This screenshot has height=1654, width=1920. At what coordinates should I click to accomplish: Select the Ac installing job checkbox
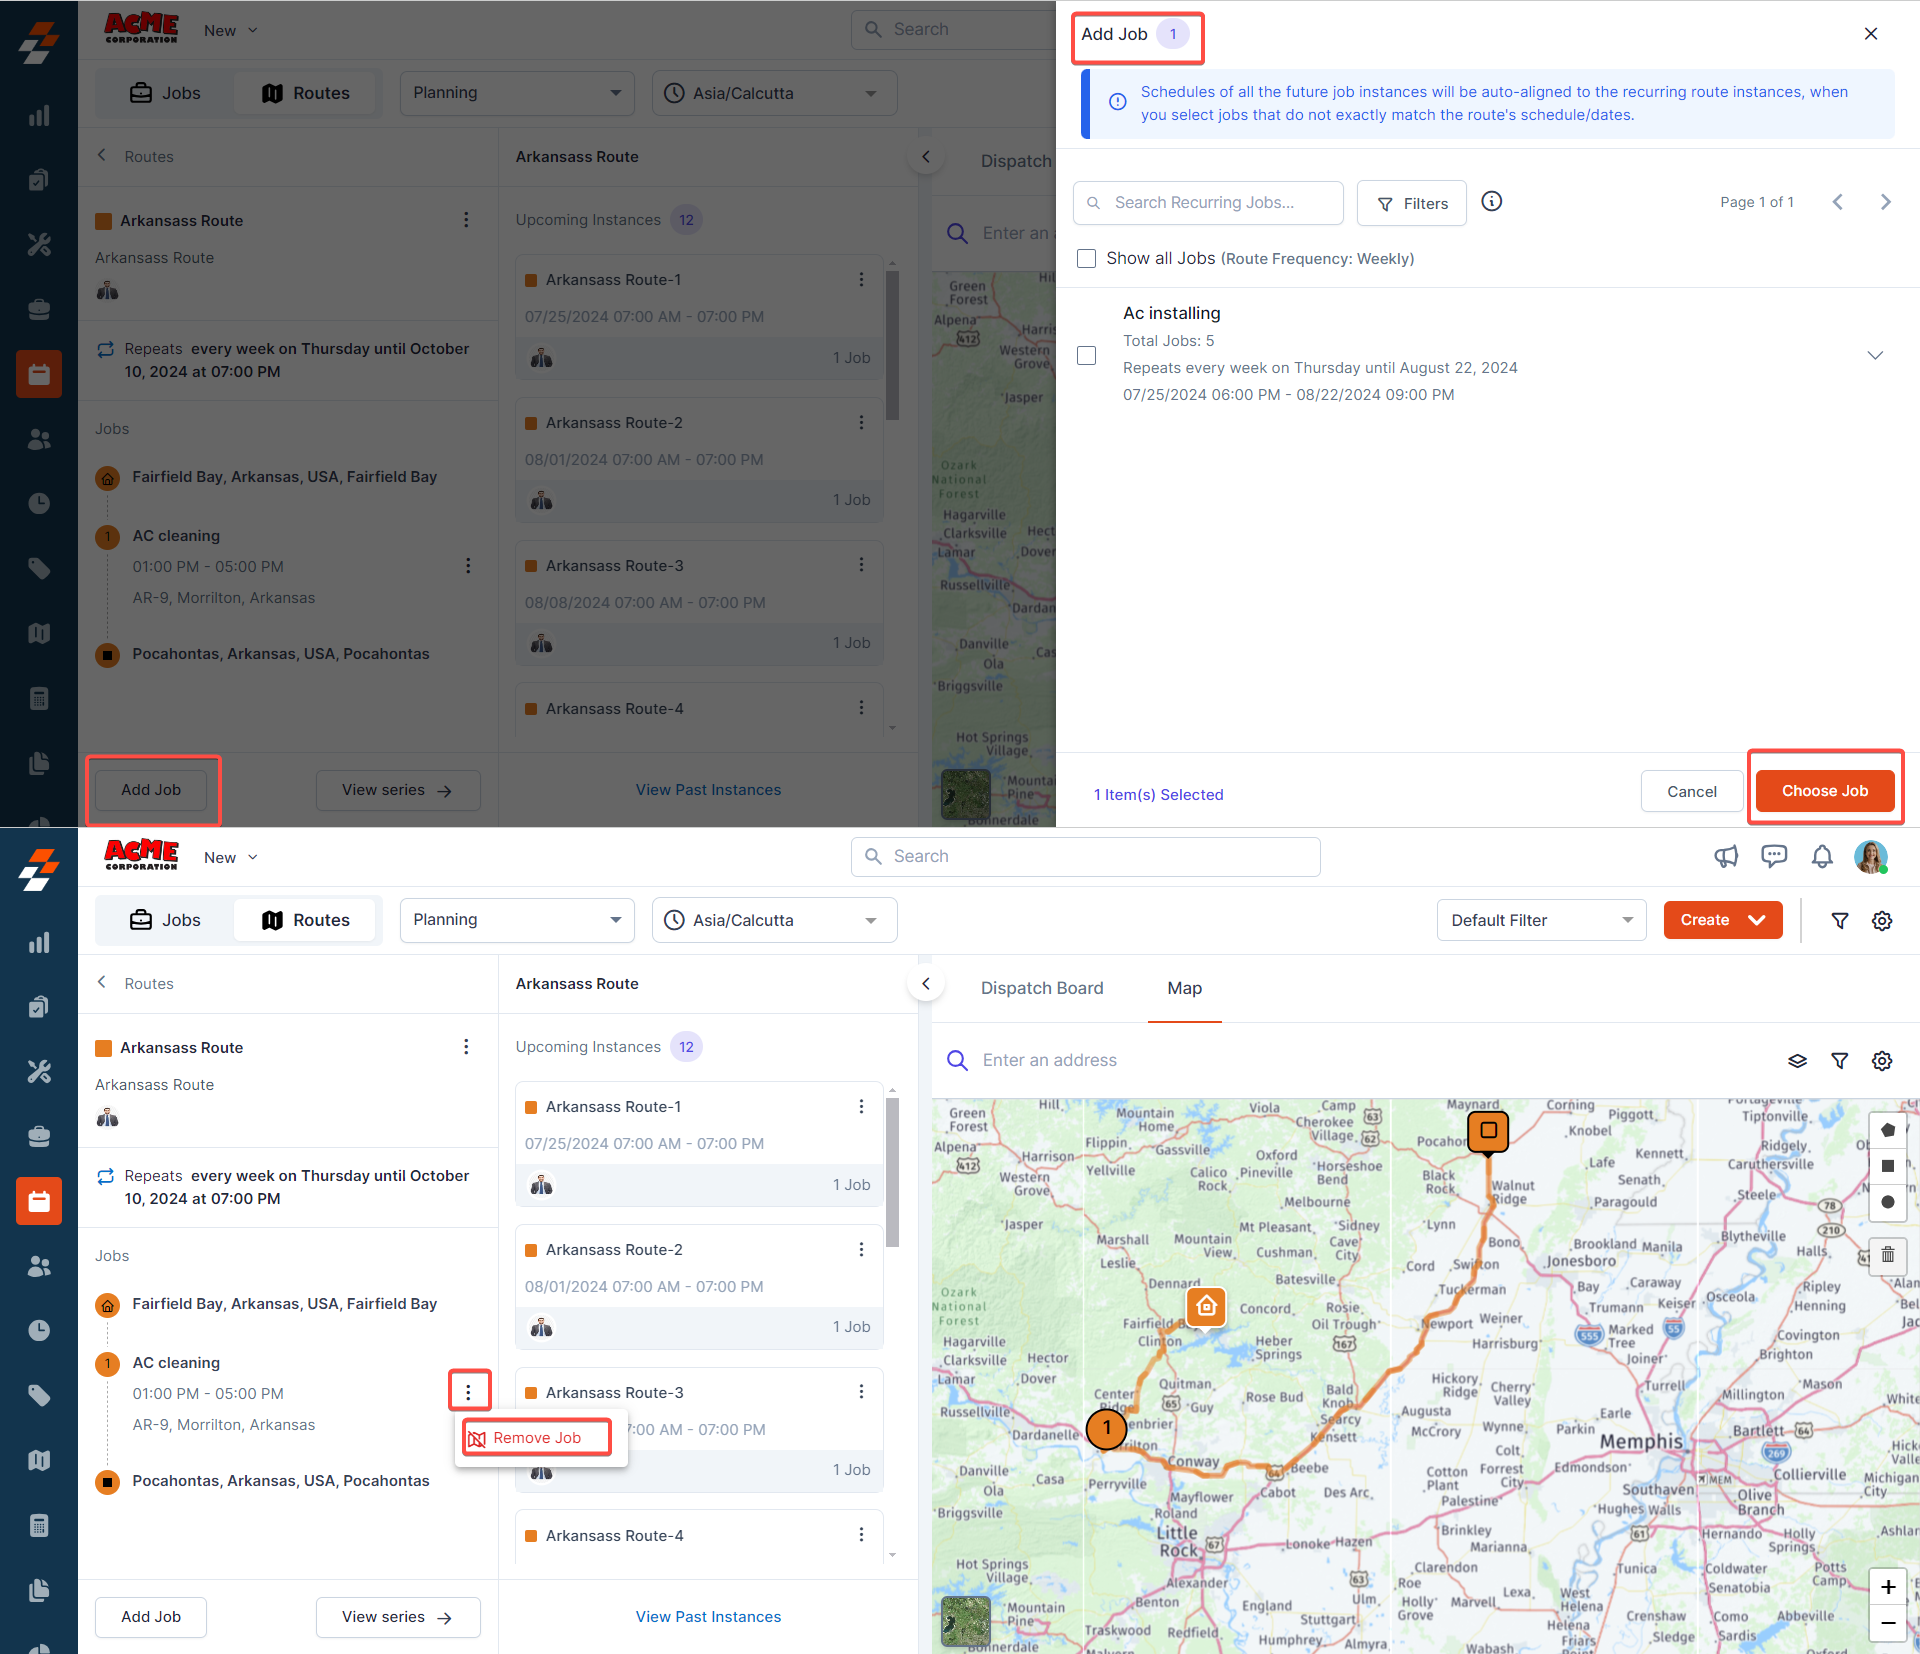coord(1087,356)
